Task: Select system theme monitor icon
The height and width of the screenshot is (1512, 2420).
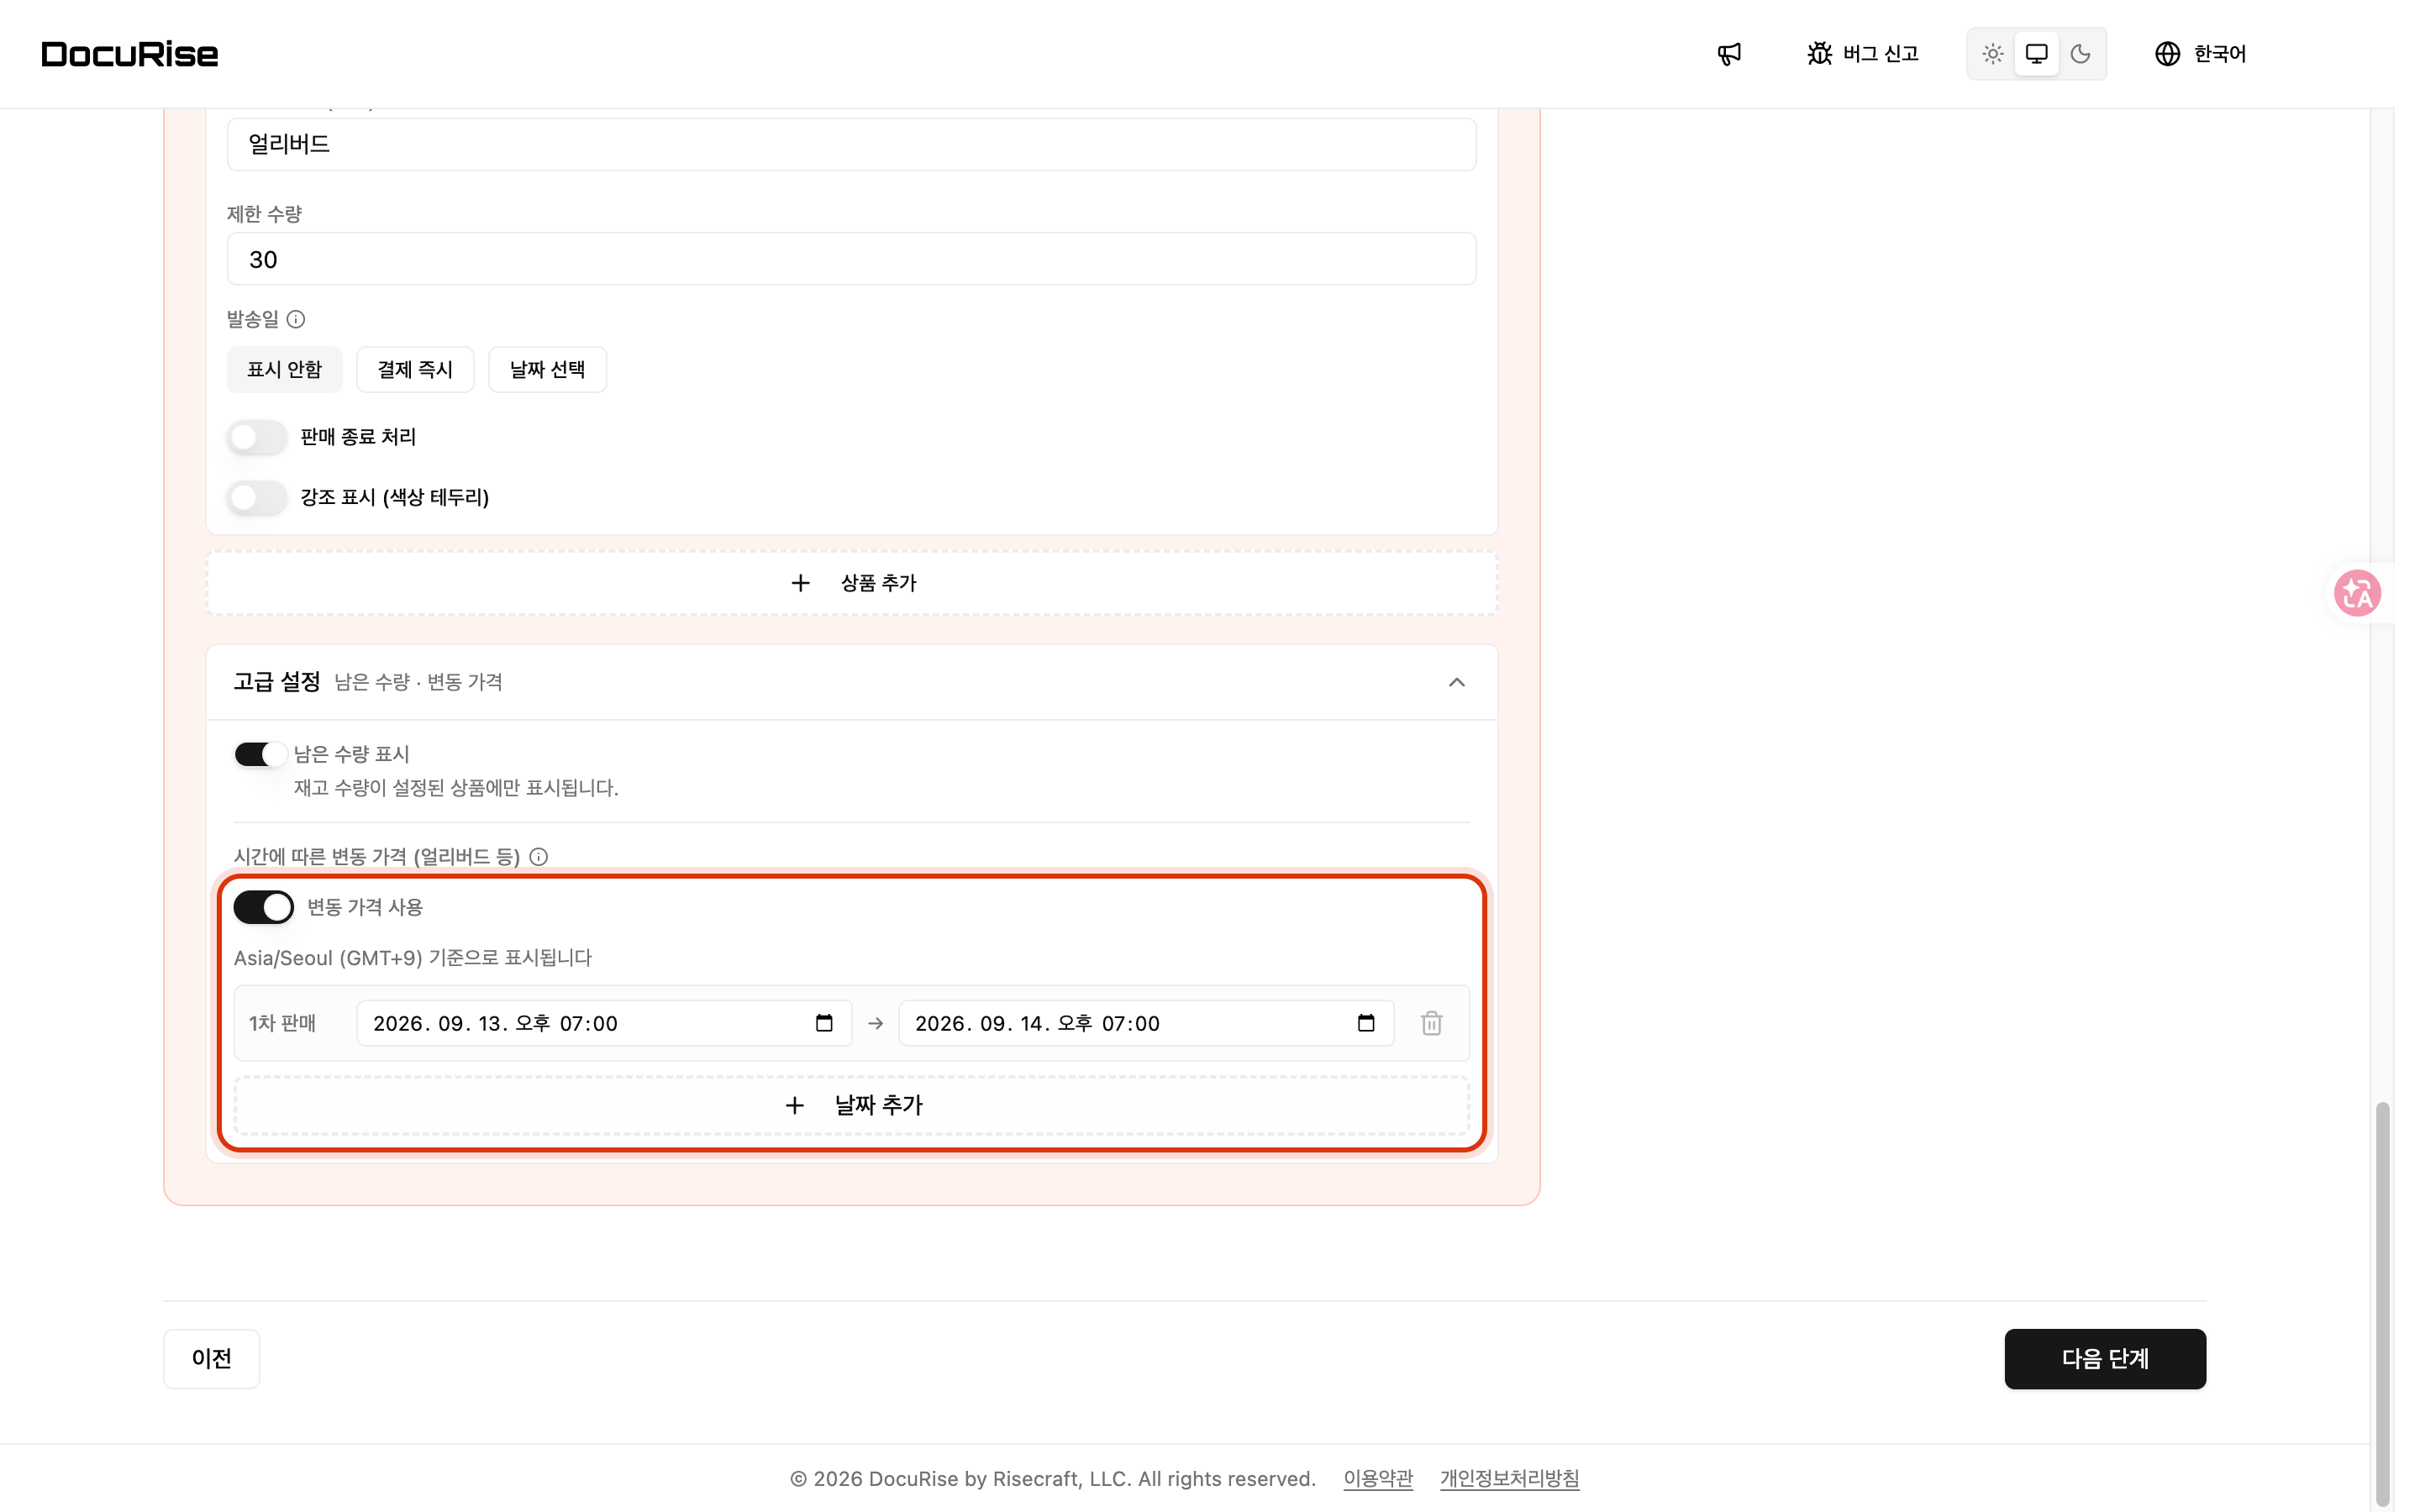Action: [x=2036, y=54]
